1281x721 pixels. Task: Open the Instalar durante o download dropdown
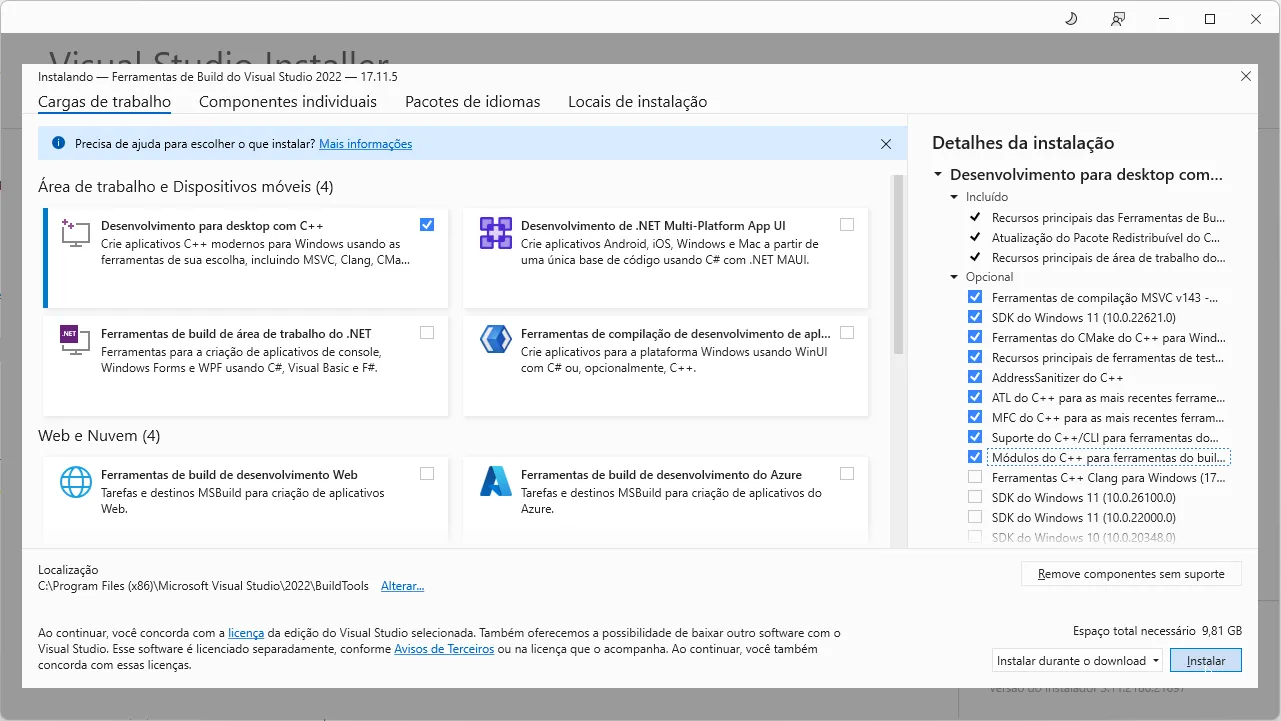(1078, 660)
